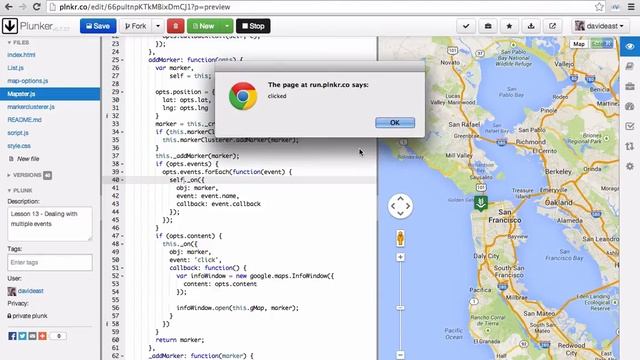The image size is (640, 360).
Task: Open New dropdown arrow
Action: pos(227,26)
